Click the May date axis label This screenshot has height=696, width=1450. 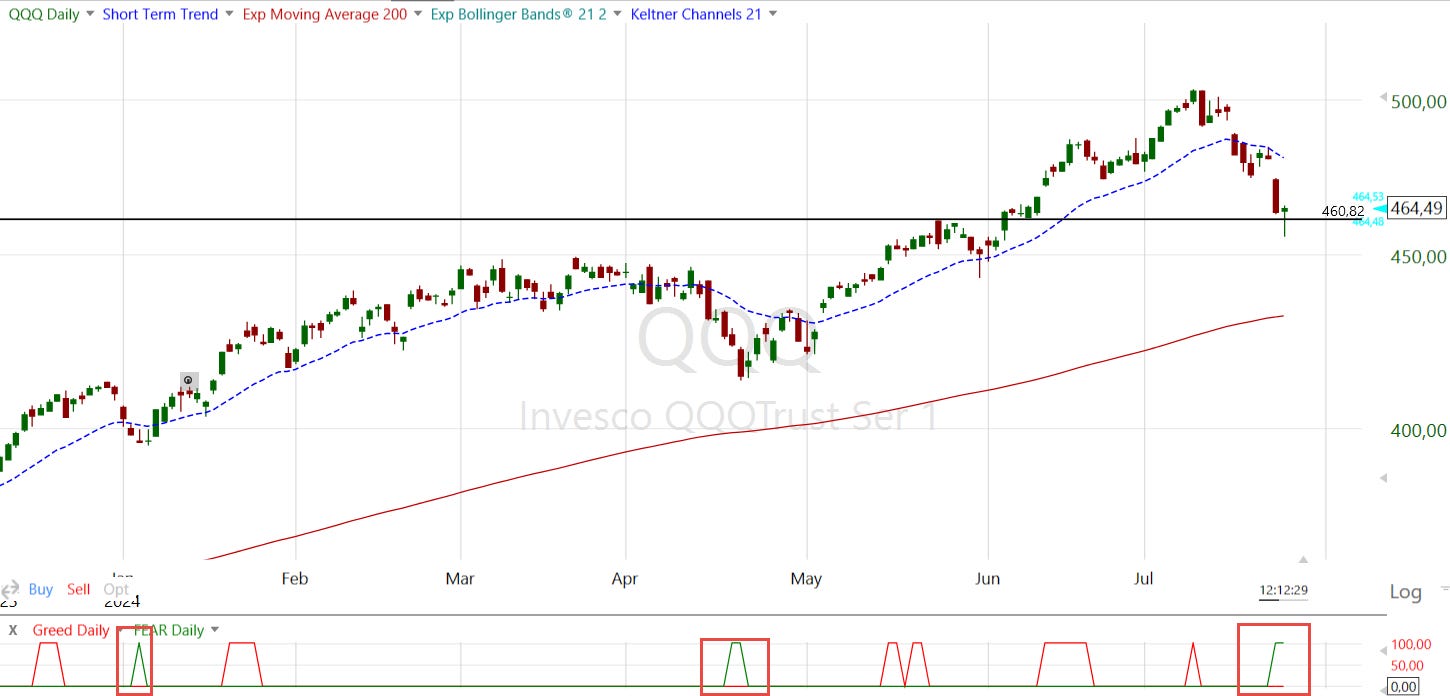click(806, 579)
